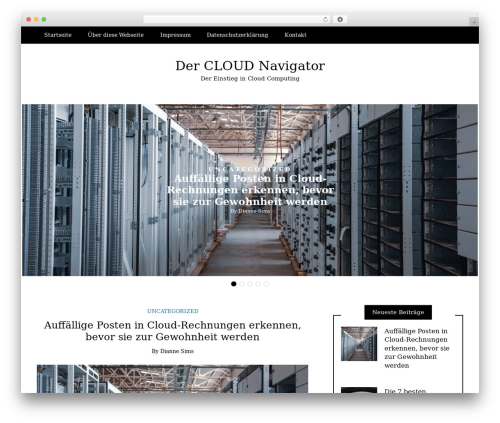500x423 pixels.
Task: Open the sidebar server-room thumbnail
Action: point(359,344)
